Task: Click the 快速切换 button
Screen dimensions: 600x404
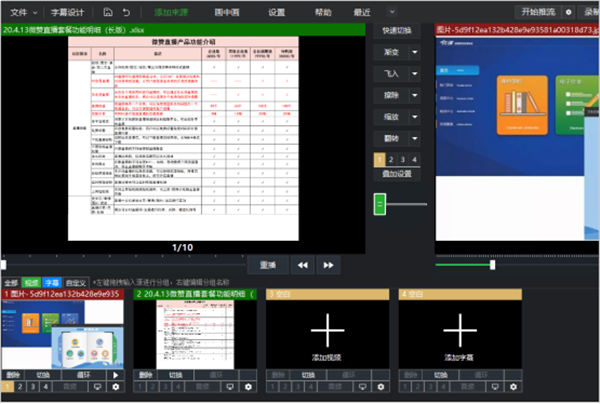Action: [x=396, y=32]
